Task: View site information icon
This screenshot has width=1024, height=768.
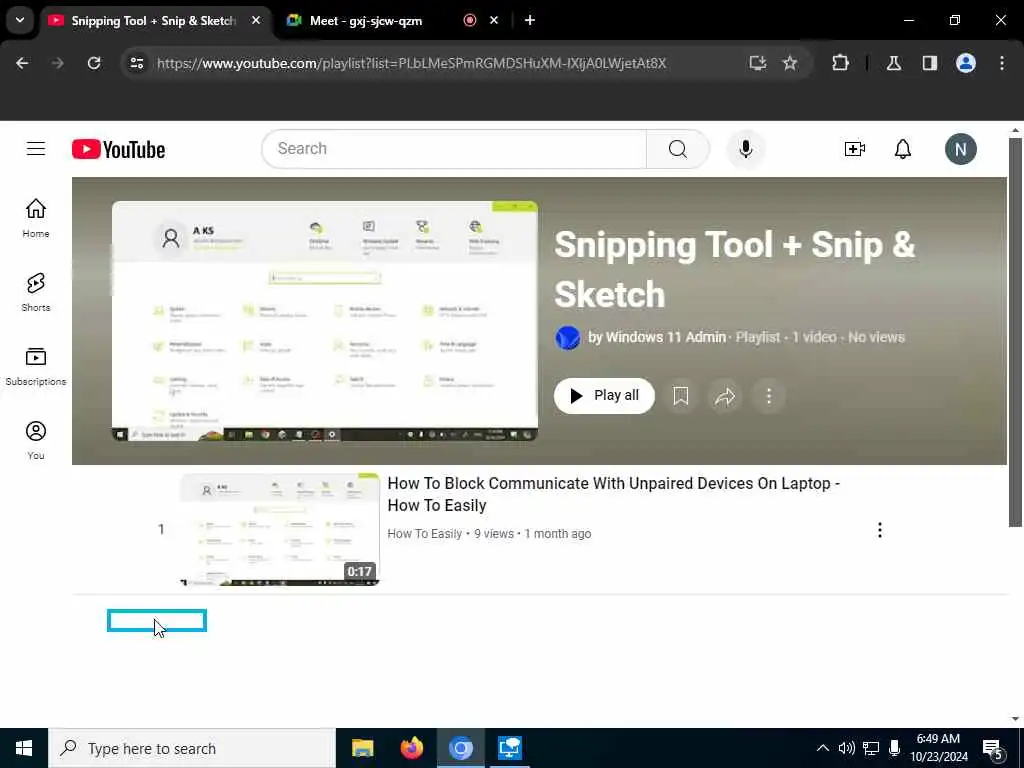Action: point(136,63)
